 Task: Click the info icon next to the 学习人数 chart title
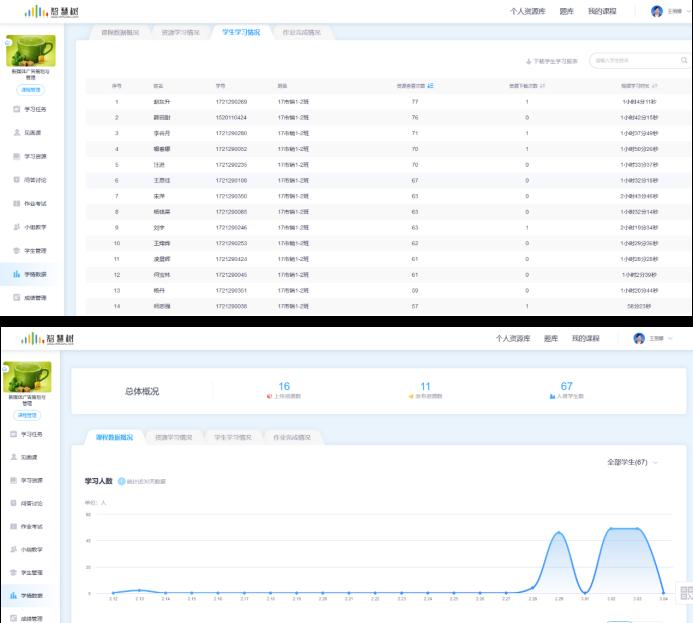[121, 481]
